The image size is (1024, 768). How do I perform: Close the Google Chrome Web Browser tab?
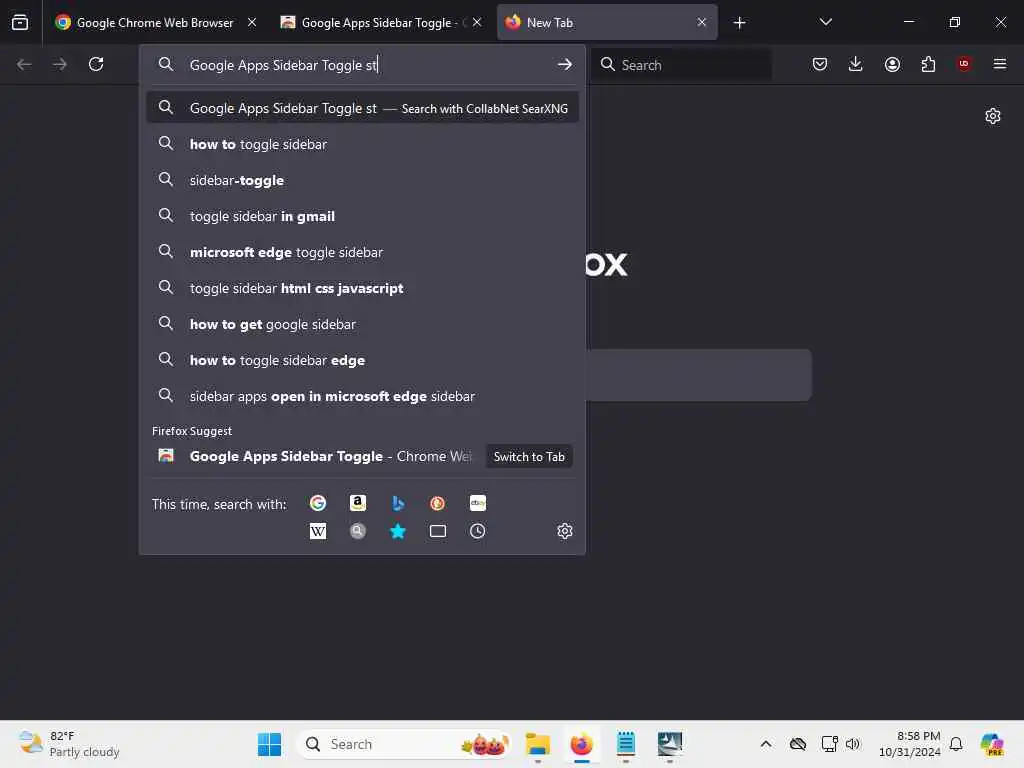[x=252, y=23]
